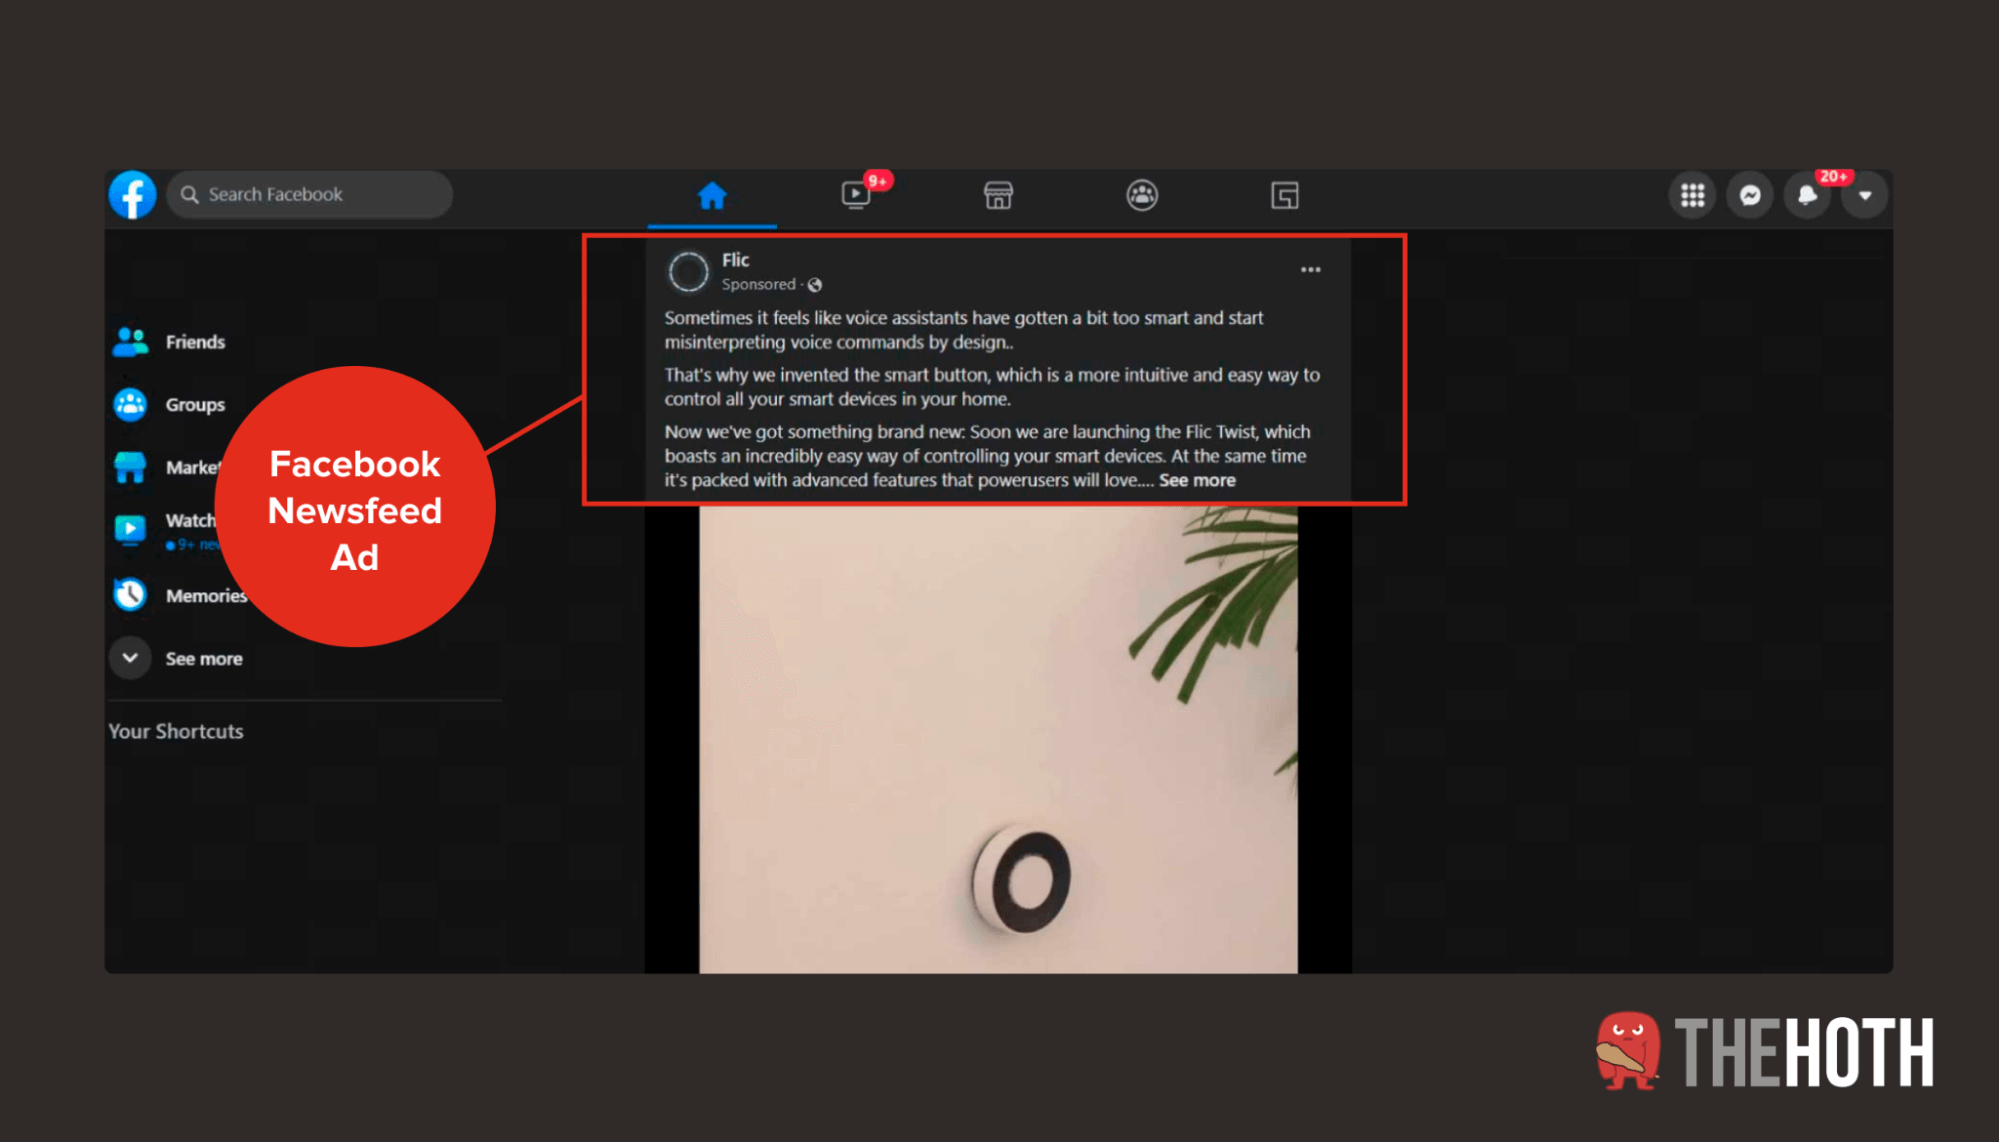
Task: Open the Groups tab in top navigation
Action: [1142, 195]
